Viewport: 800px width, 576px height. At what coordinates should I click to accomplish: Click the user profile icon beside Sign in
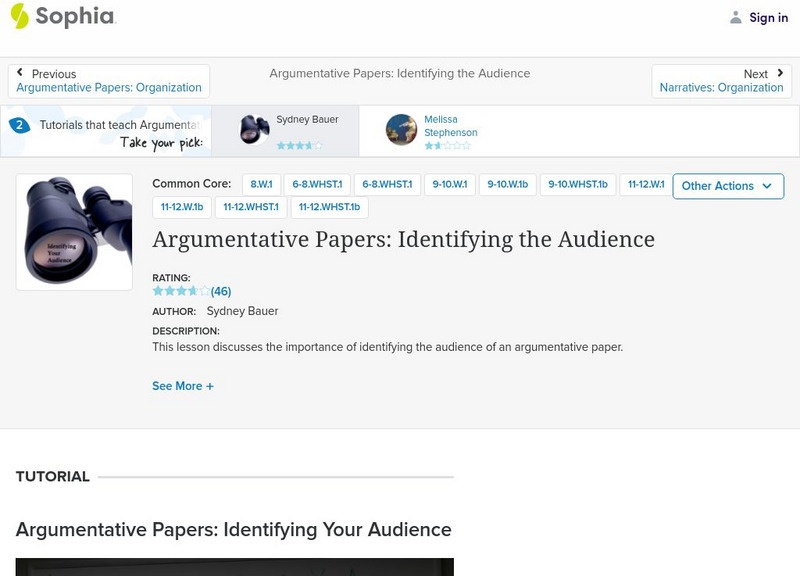click(736, 18)
